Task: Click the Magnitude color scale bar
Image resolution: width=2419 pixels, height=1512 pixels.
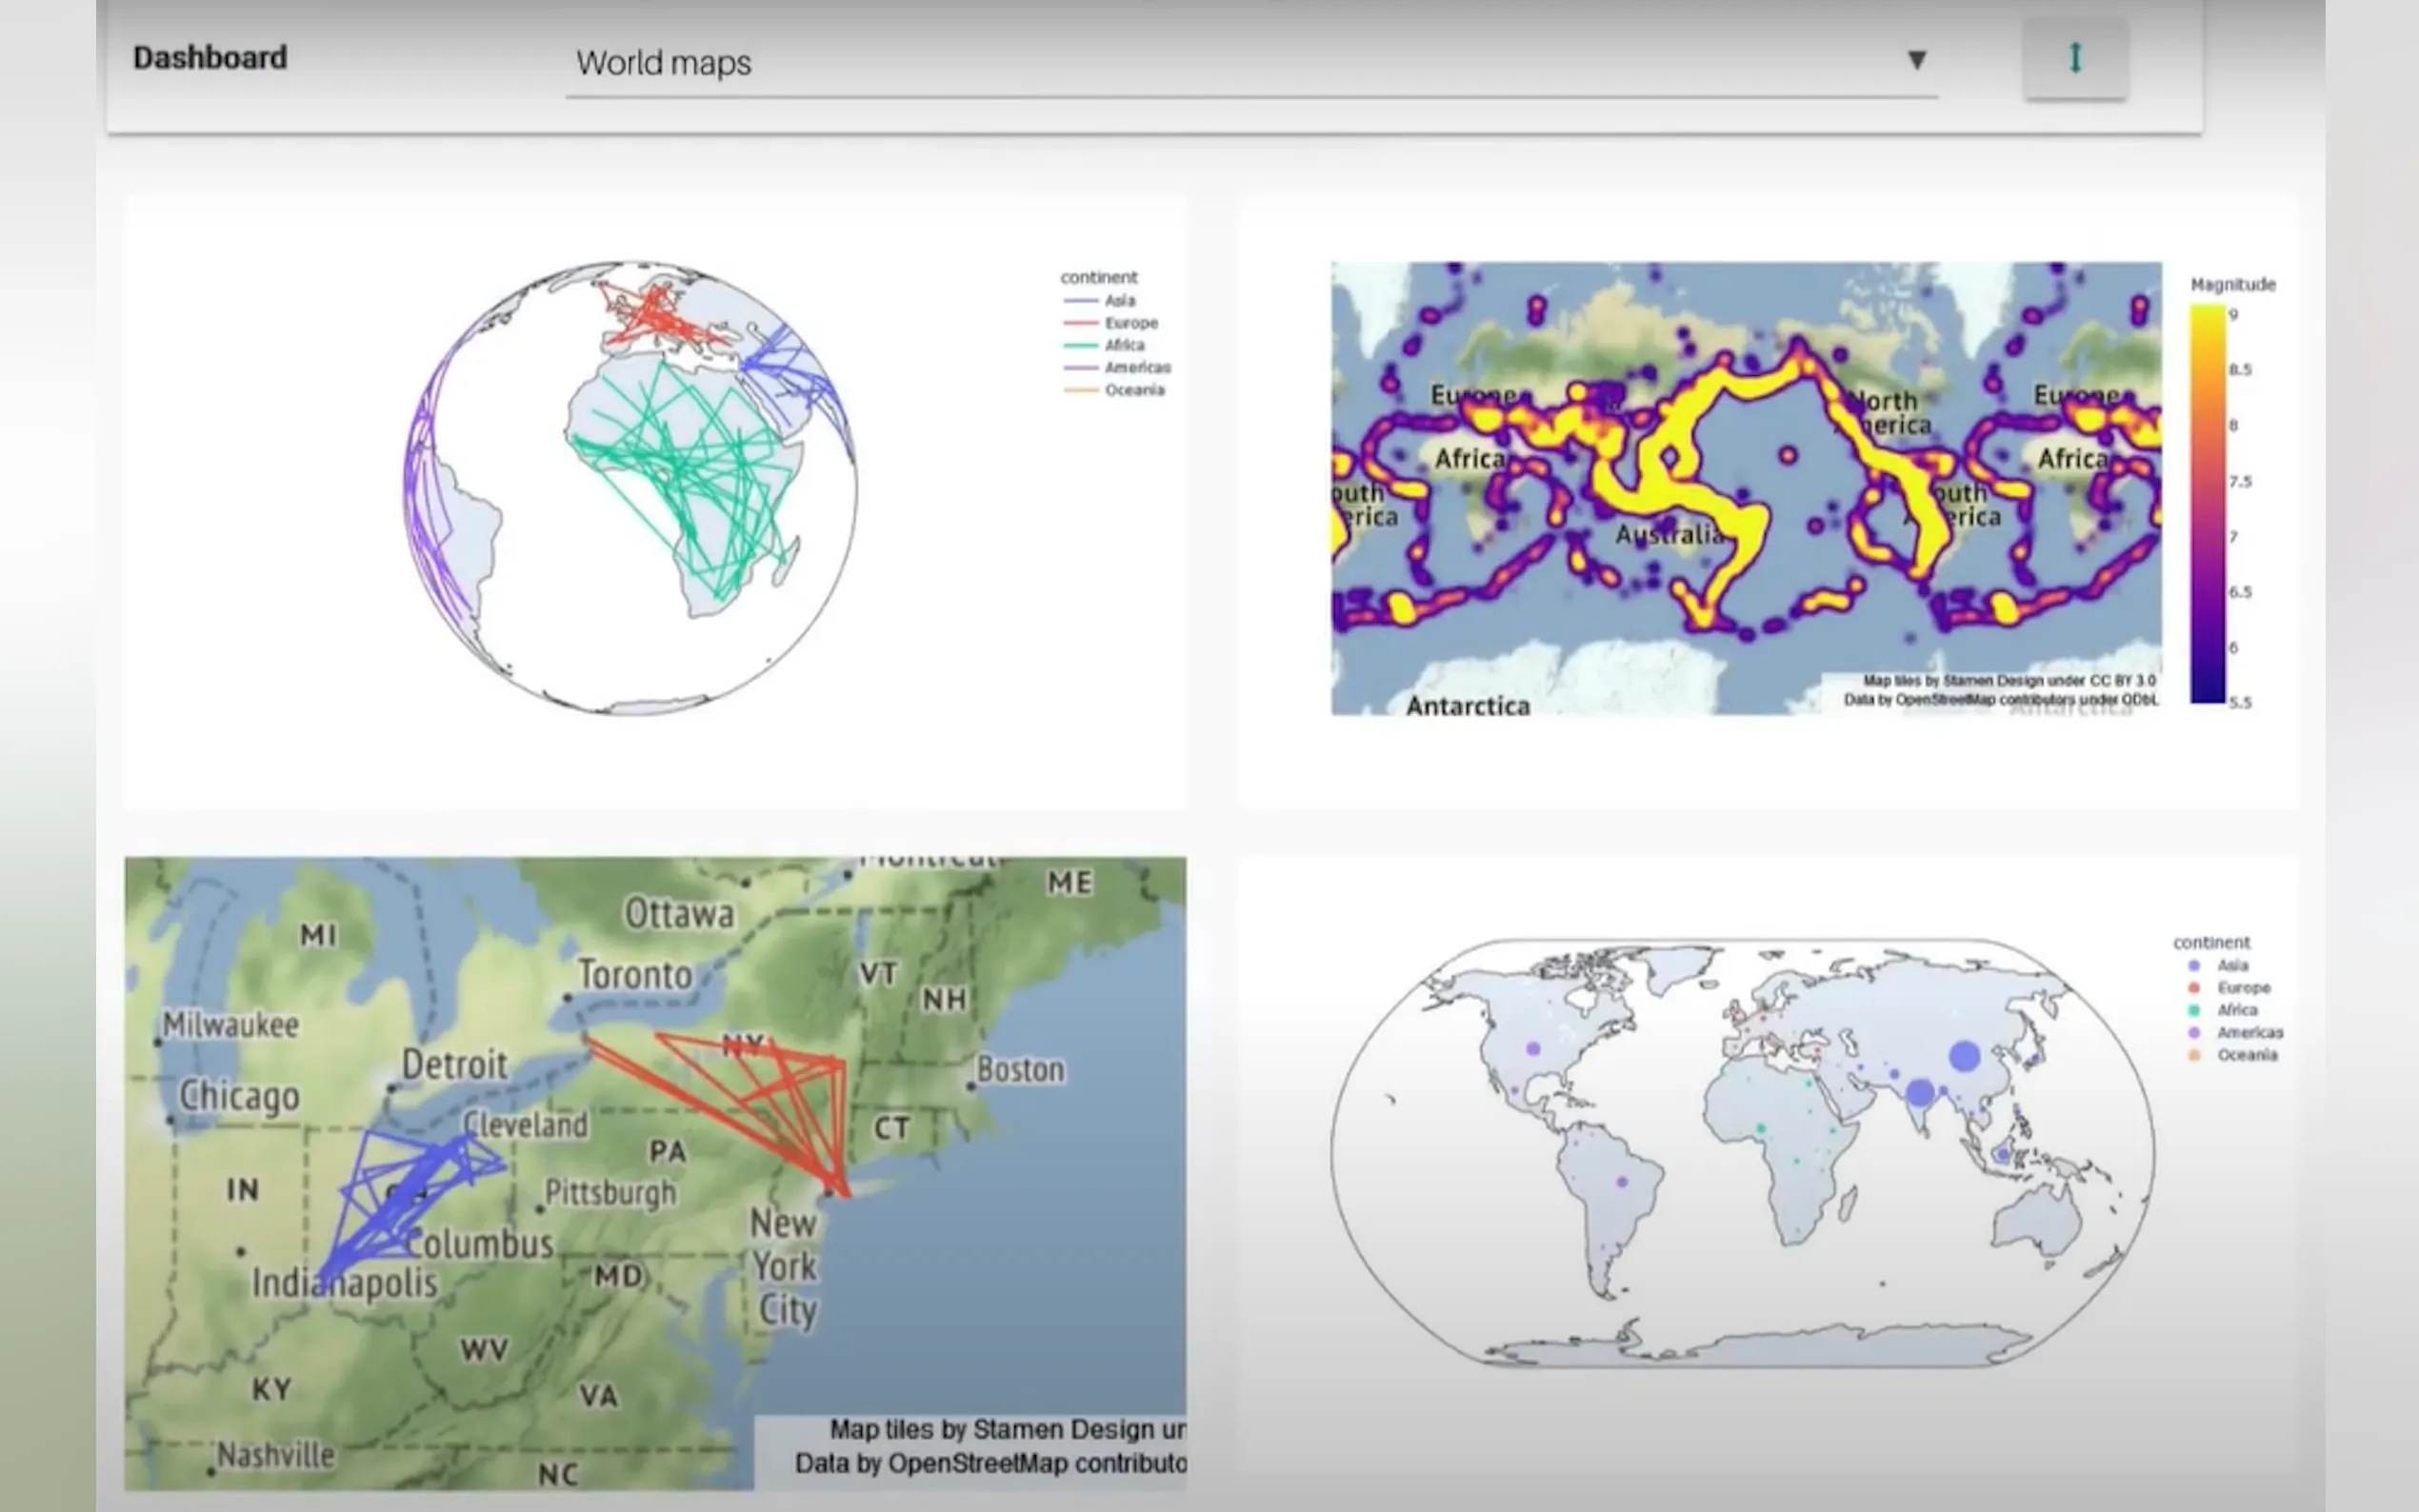Action: [2207, 503]
